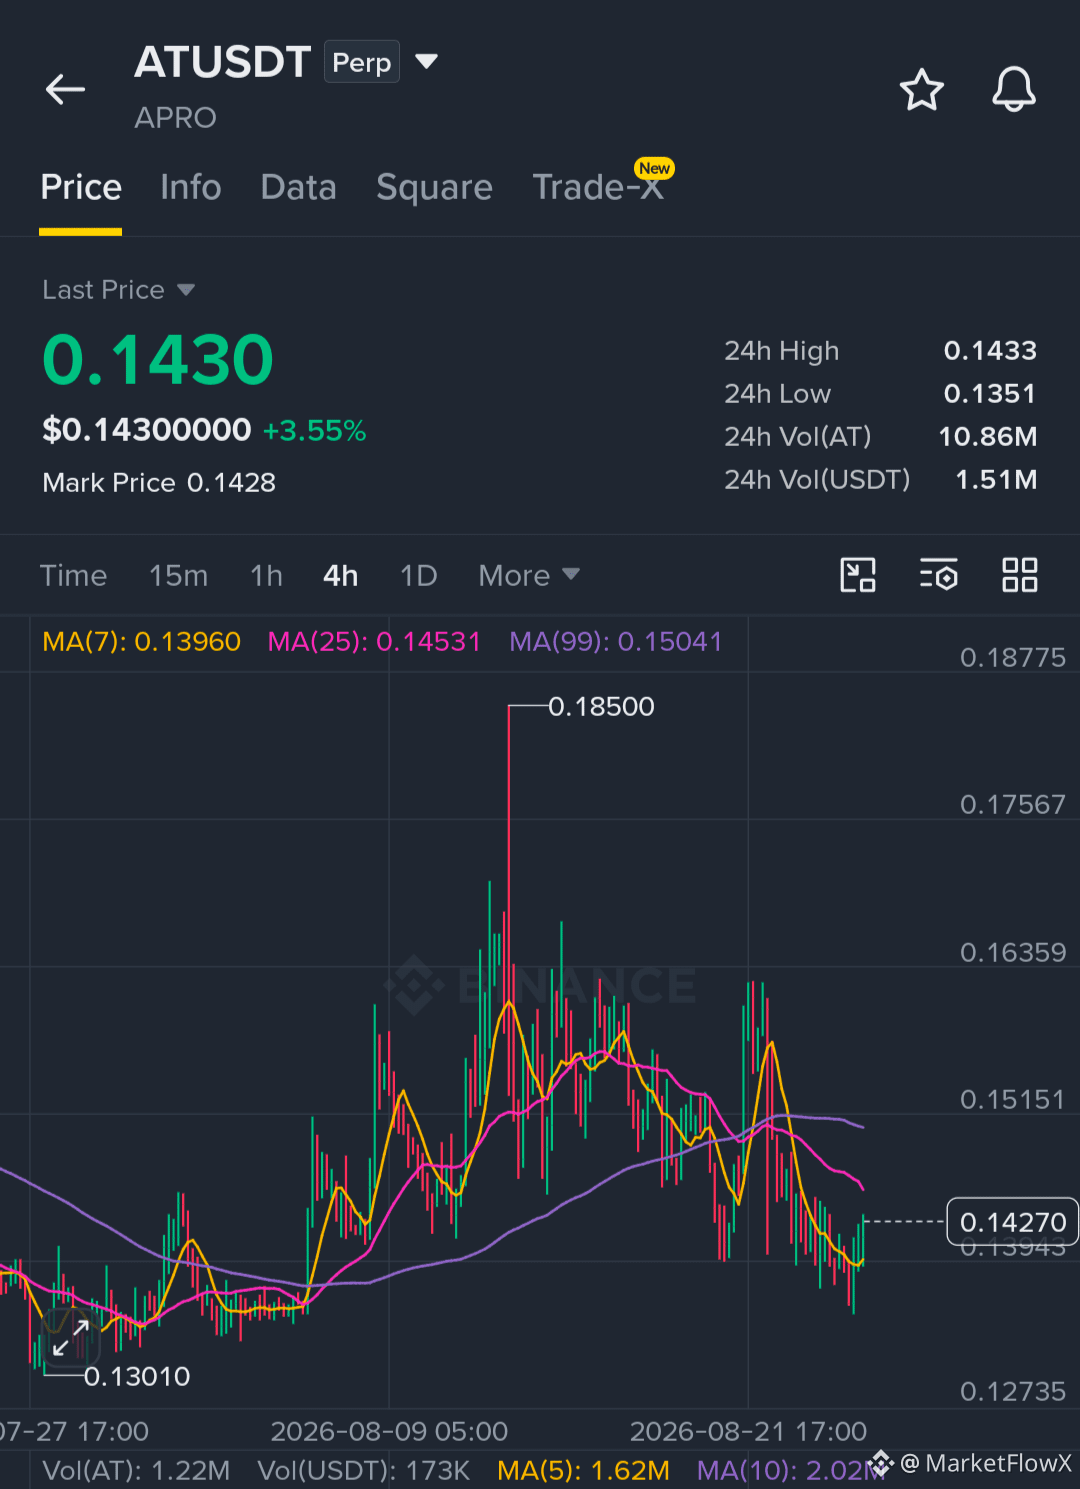This screenshot has width=1080, height=1489.
Task: Select the 1h chart interval
Action: pyautogui.click(x=266, y=575)
